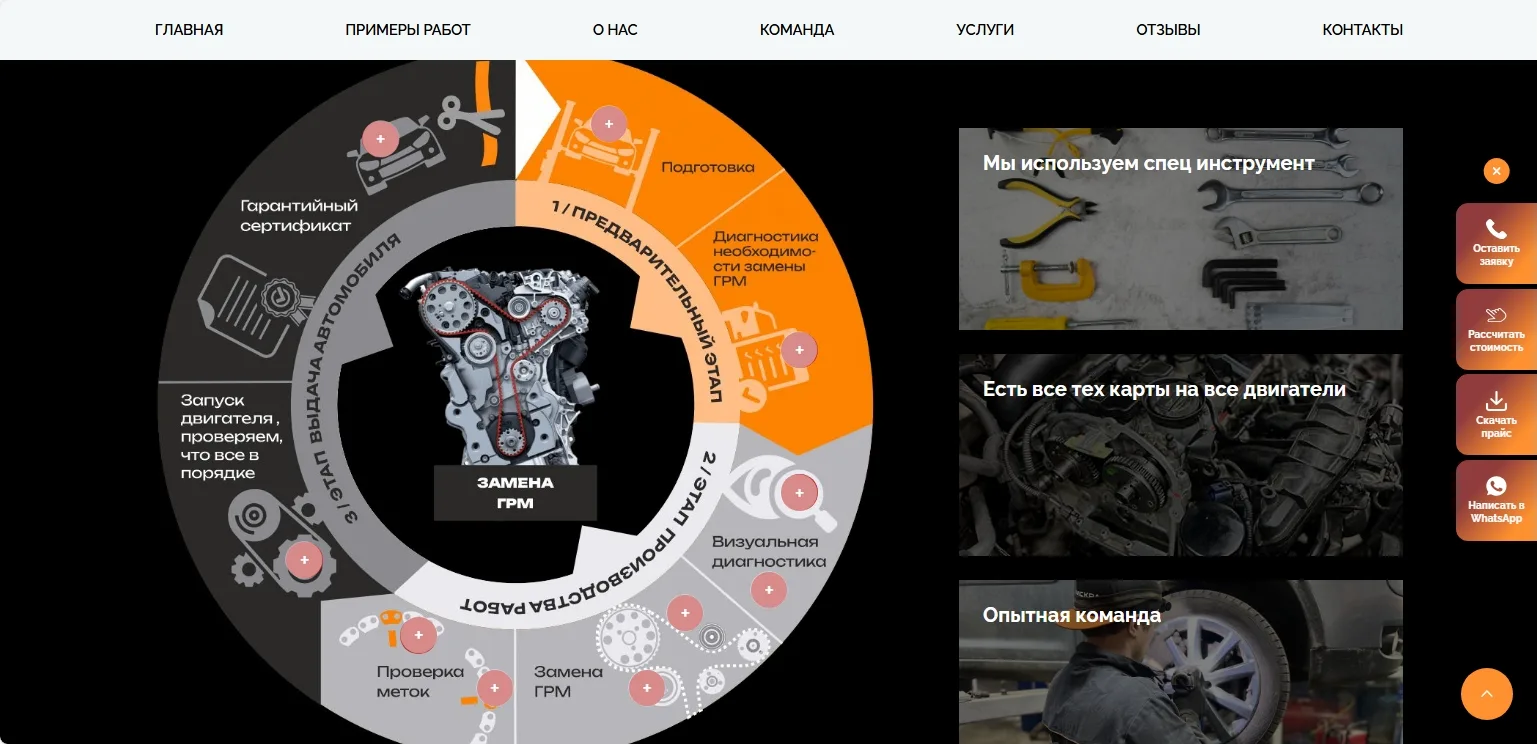Open the Написать в WhatsApp button
The image size is (1537, 744).
pyautogui.click(x=1496, y=500)
